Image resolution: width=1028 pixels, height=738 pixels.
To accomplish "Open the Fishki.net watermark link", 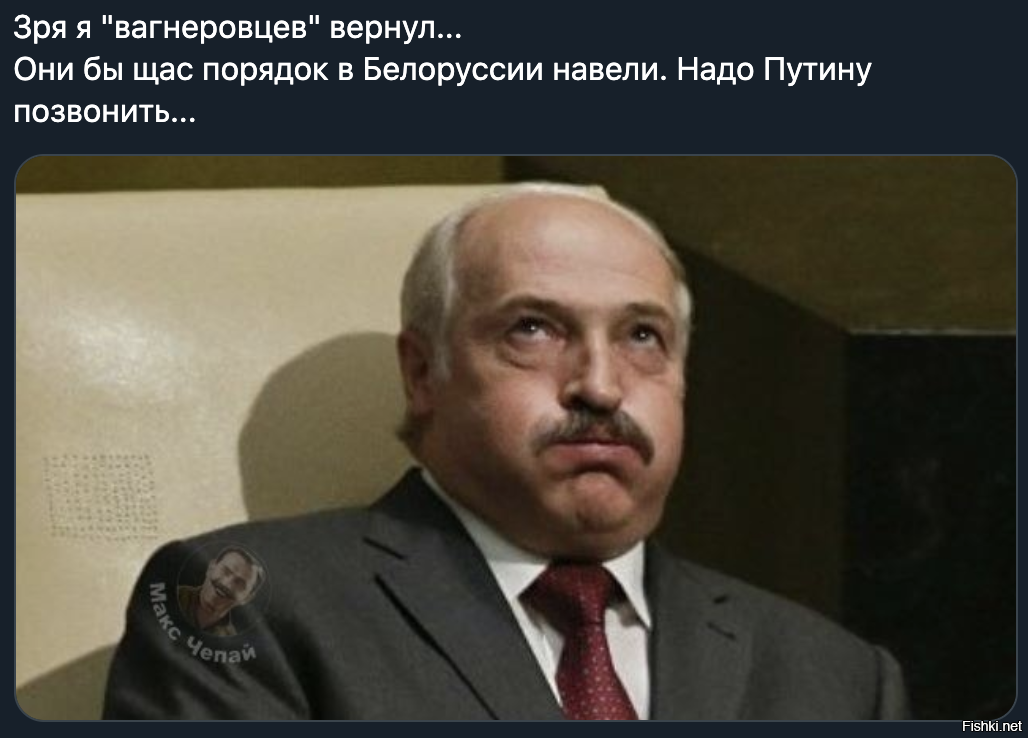I will click(991, 726).
